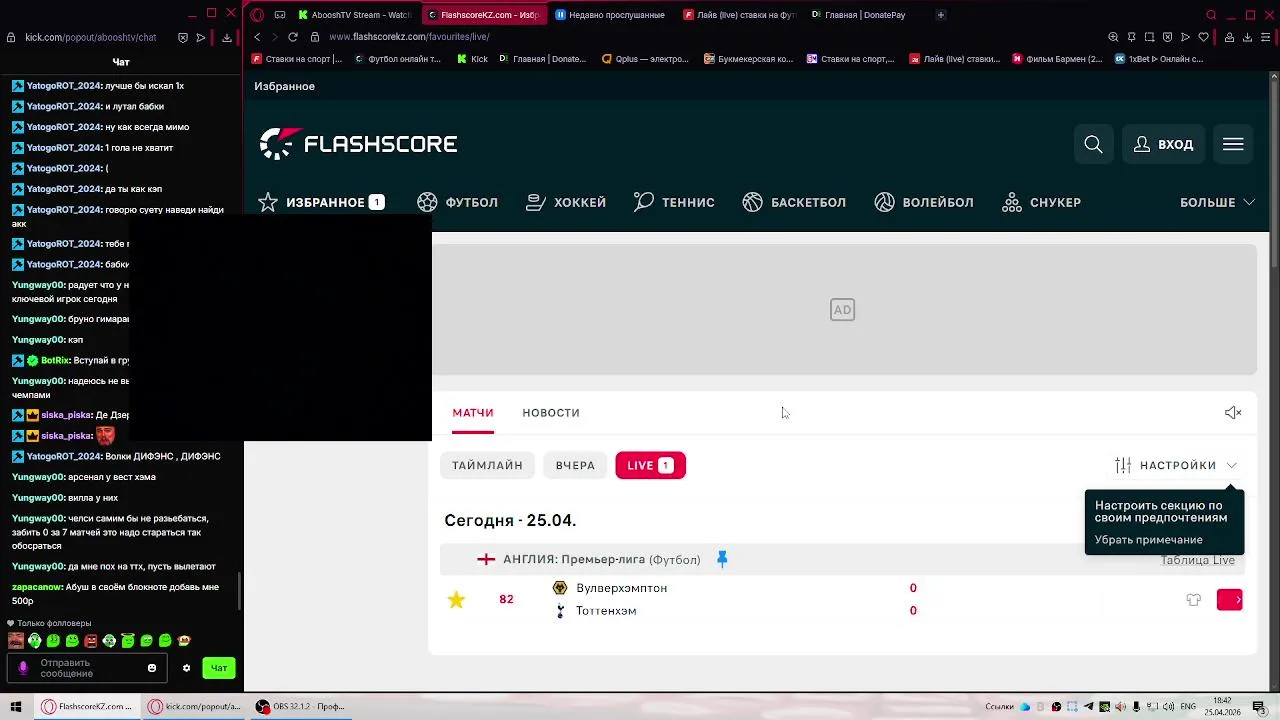Image resolution: width=1280 pixels, height=720 pixels.
Task: Switch to the МАТЧИ tab
Action: click(x=473, y=413)
